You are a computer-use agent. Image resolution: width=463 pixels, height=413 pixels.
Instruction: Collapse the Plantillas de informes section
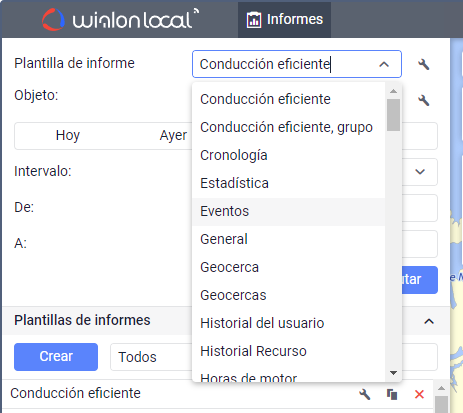429,321
